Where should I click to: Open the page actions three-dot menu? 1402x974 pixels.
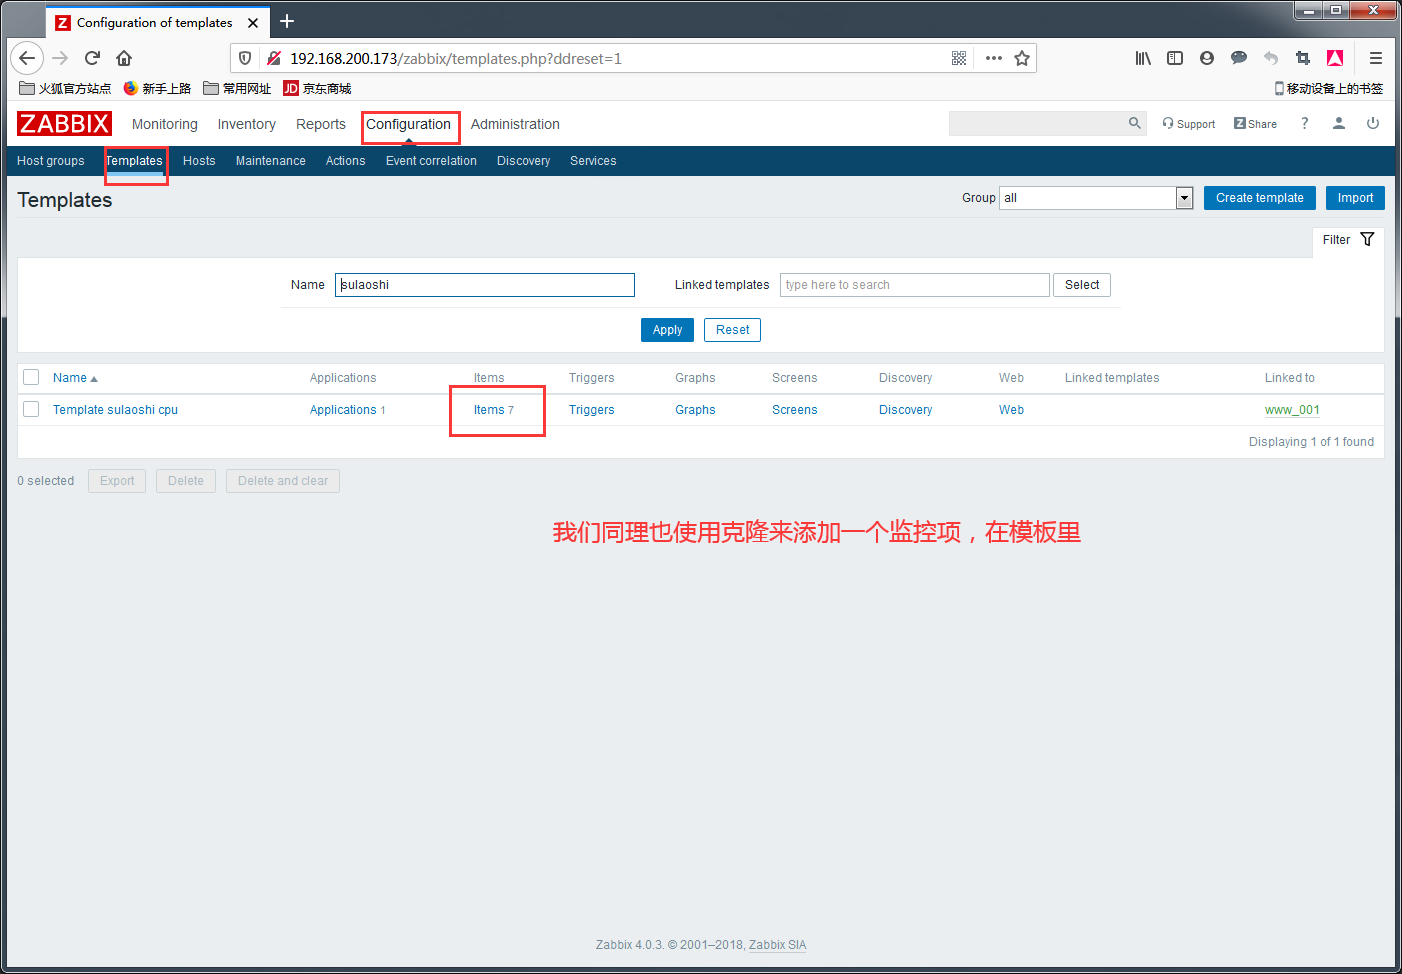(993, 58)
